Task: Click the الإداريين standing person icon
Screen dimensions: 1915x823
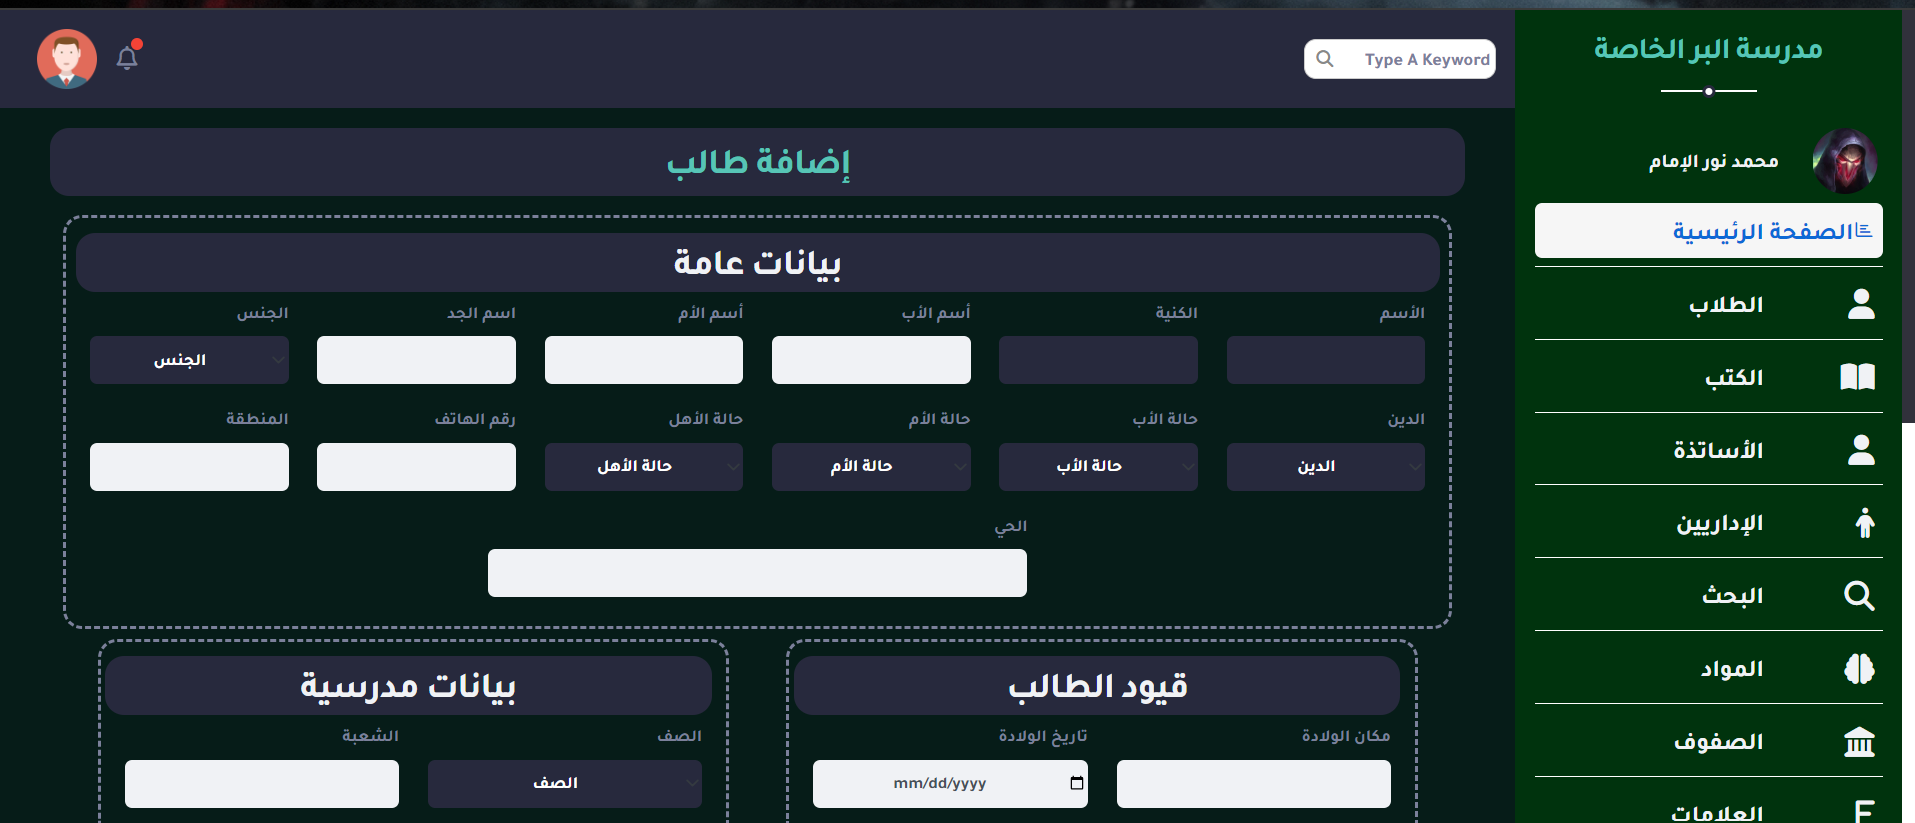Action: [x=1864, y=523]
